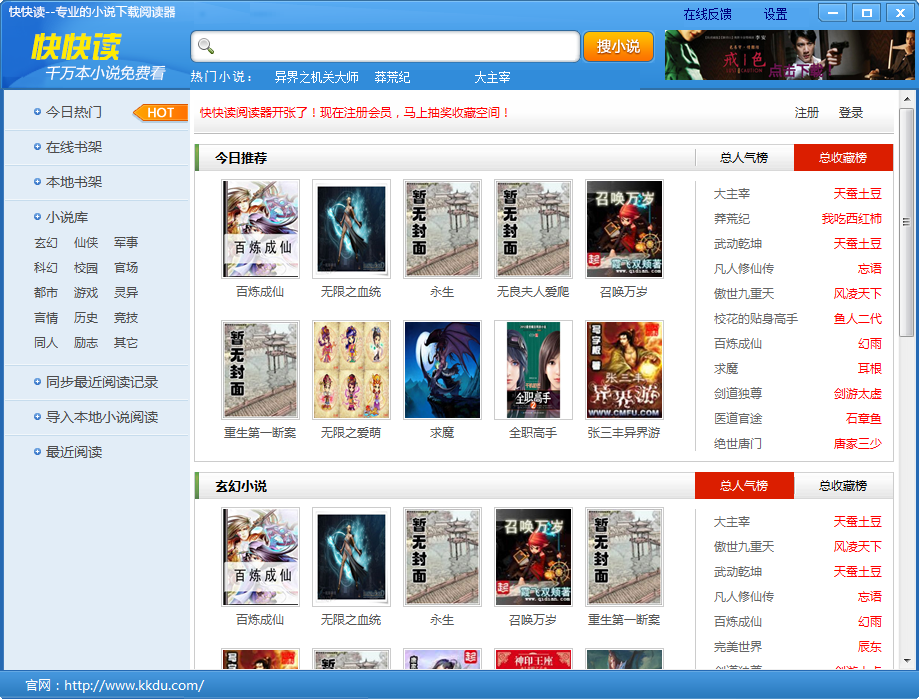The width and height of the screenshot is (919, 699).
Task: Open 召唤万岁 cover in 今日推荐
Action: [x=624, y=229]
